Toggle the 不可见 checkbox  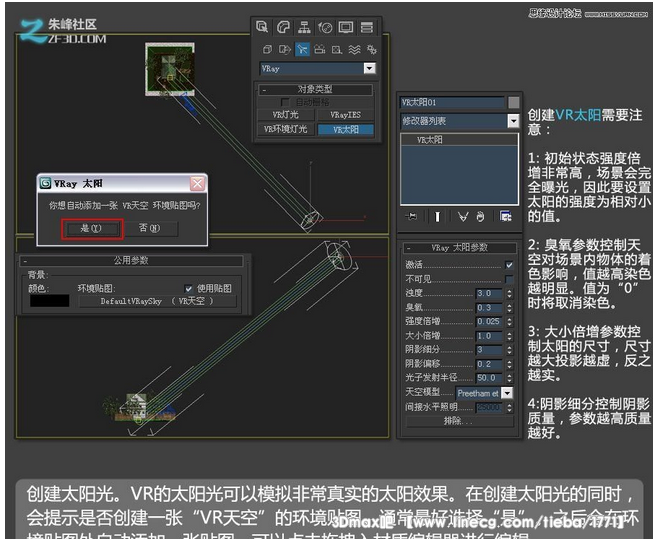(x=509, y=279)
